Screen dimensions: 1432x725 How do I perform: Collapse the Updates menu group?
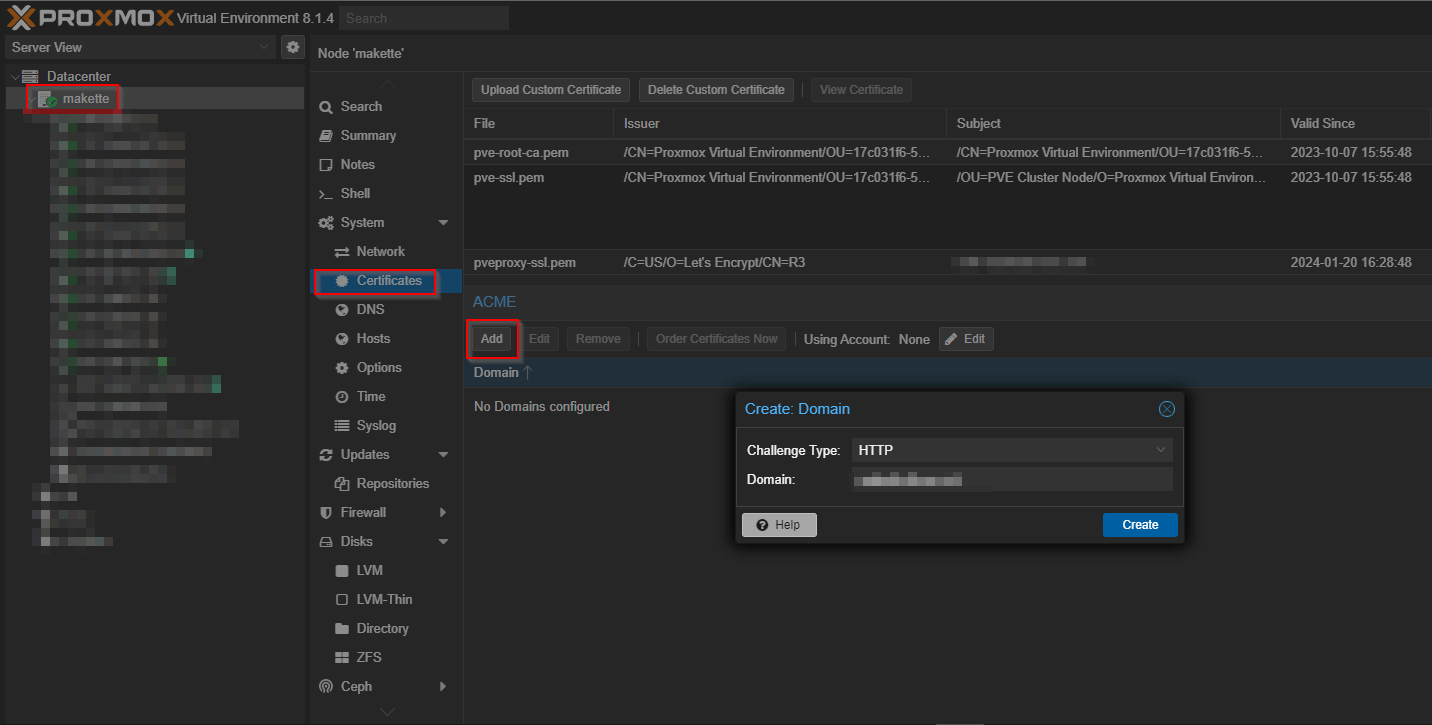pos(443,455)
